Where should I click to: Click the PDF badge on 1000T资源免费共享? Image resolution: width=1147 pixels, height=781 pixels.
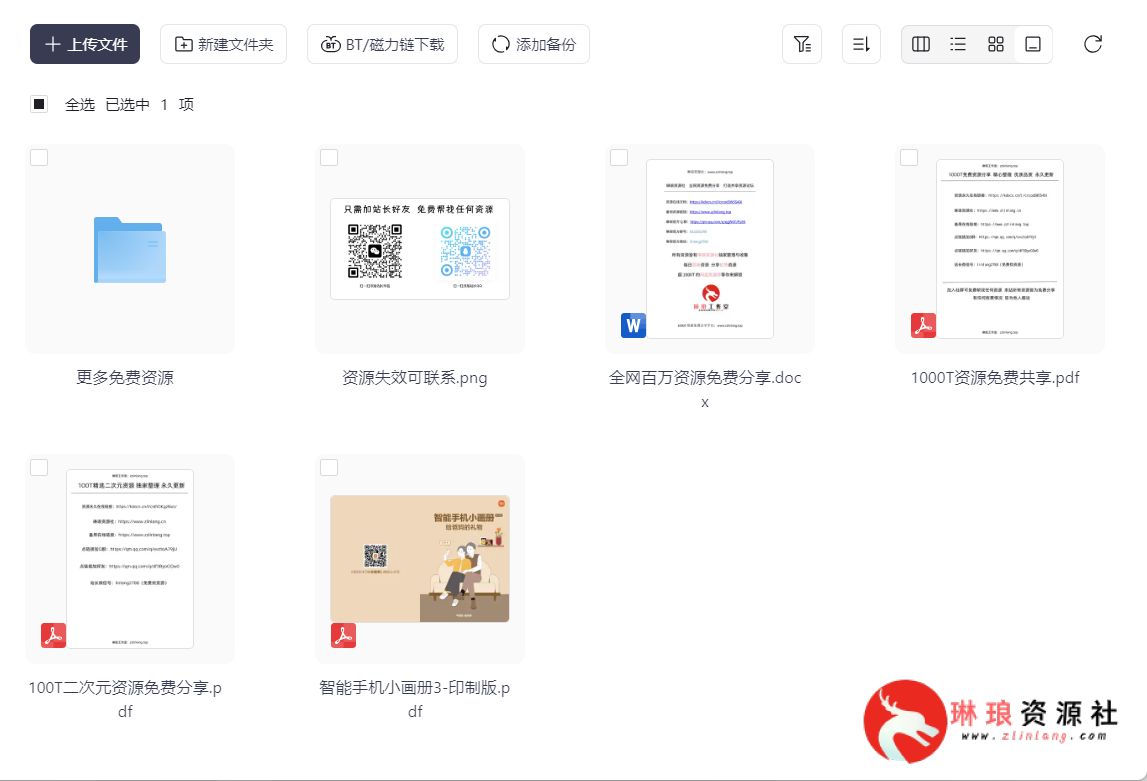923,325
